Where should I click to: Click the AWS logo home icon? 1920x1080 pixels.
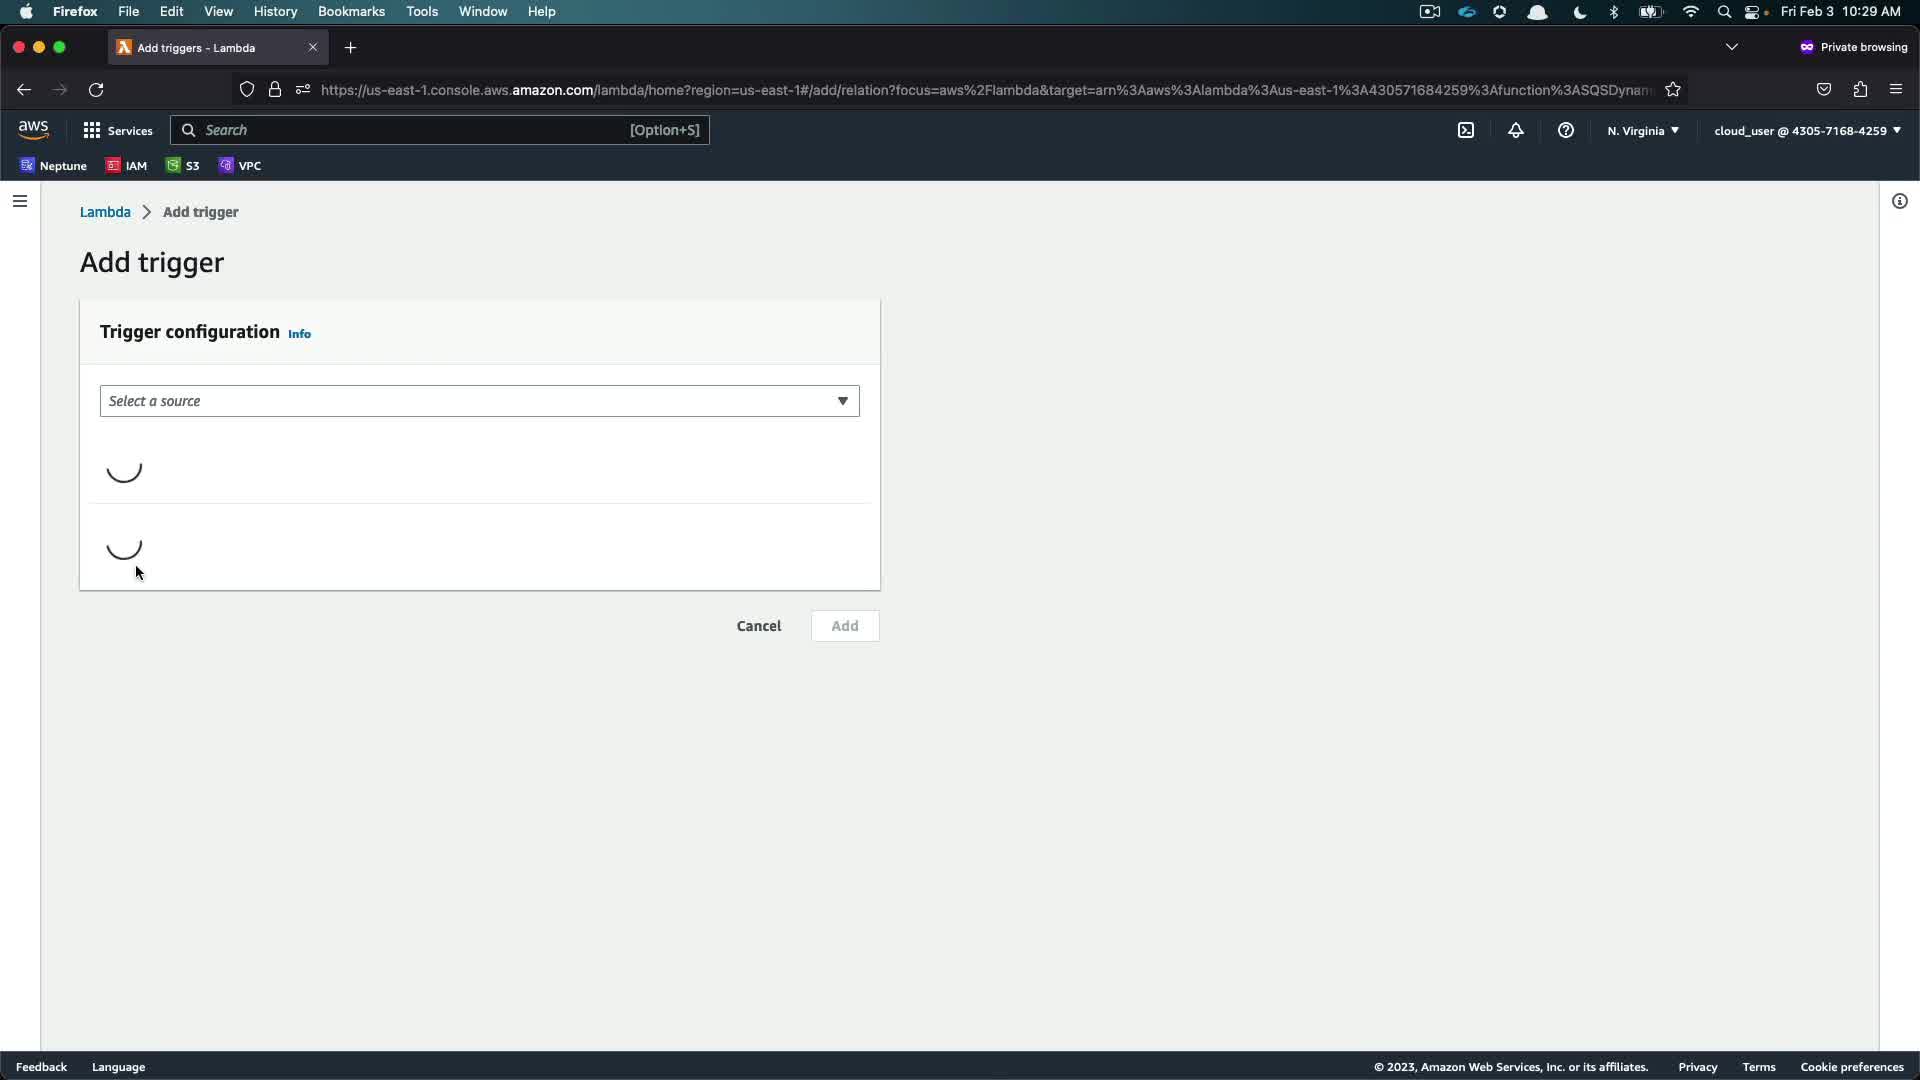tap(33, 130)
